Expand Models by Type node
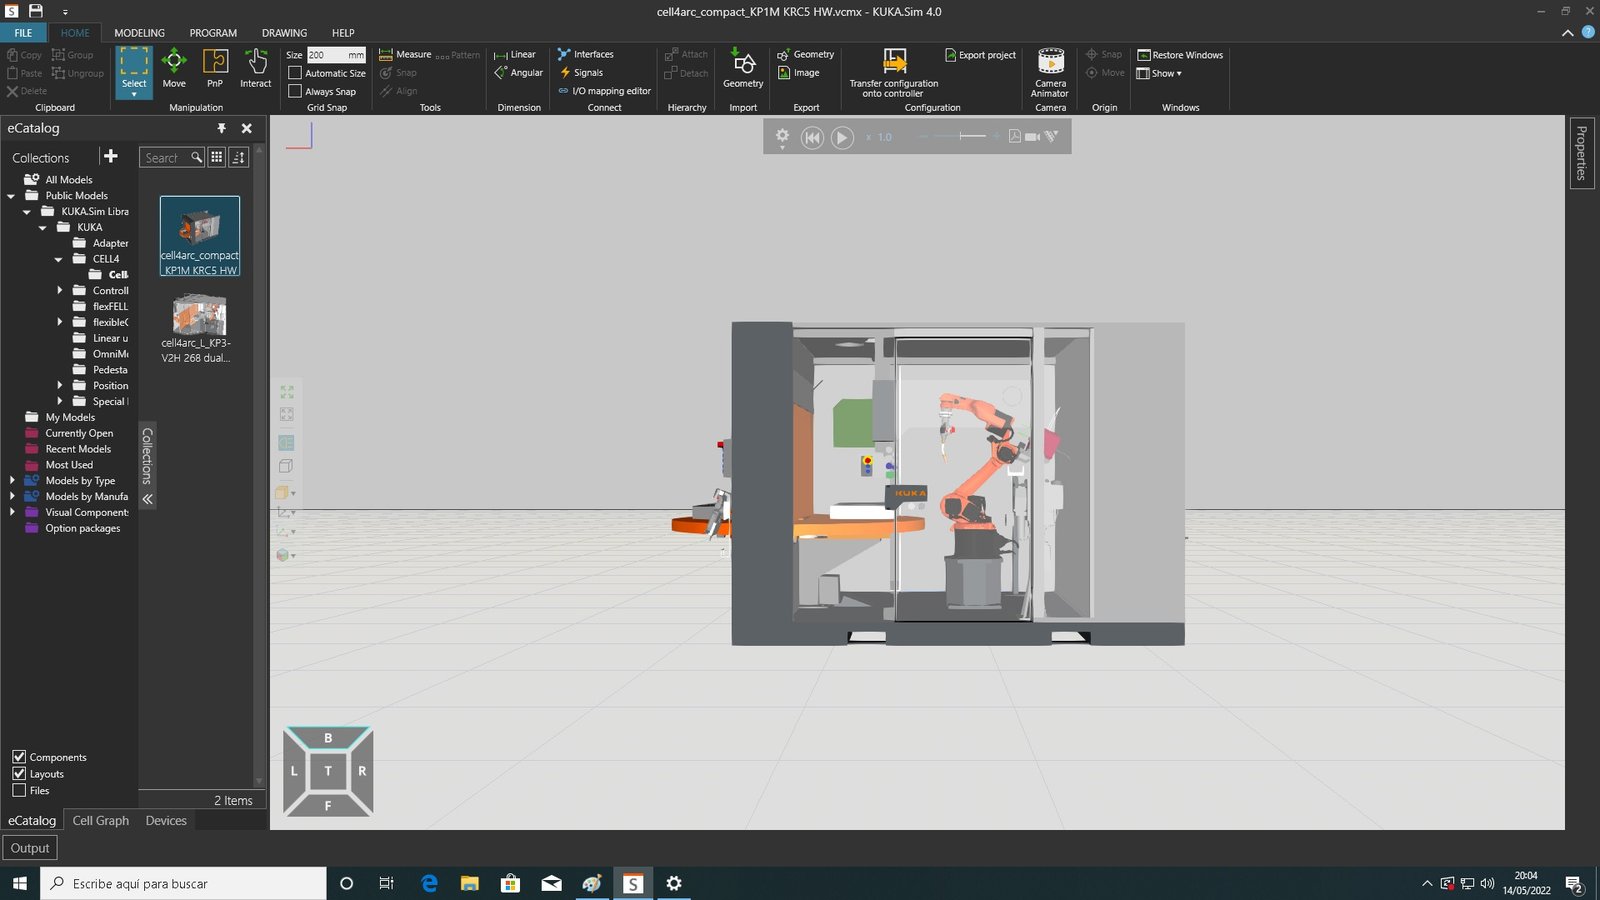 pyautogui.click(x=11, y=481)
